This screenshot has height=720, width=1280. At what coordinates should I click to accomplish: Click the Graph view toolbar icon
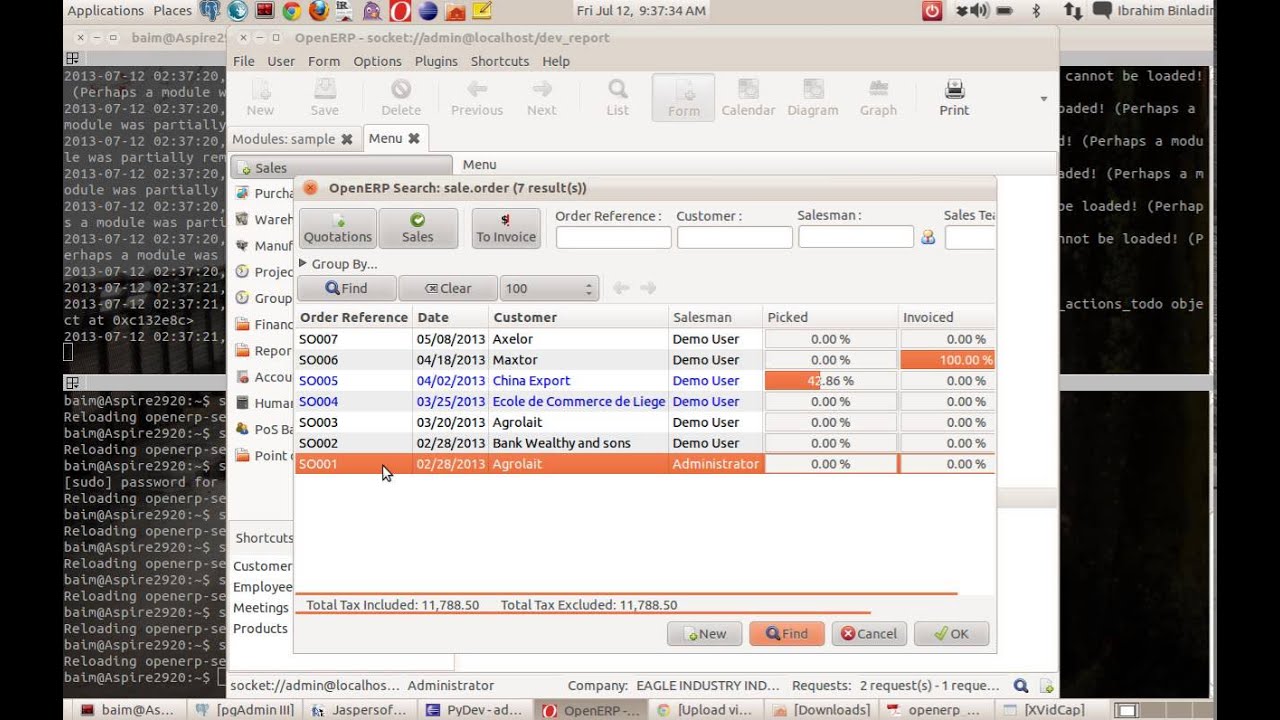(x=878, y=97)
